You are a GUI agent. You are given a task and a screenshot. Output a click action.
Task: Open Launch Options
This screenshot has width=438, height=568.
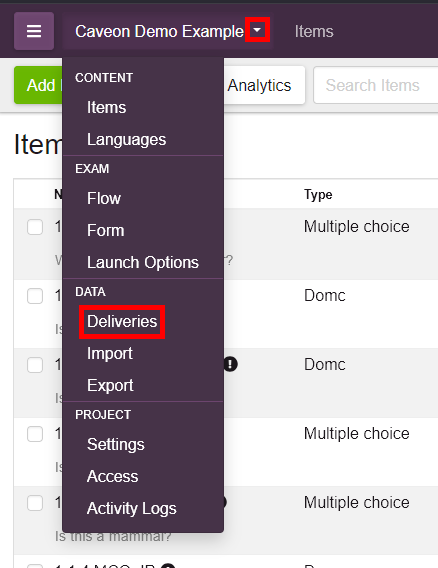[x=143, y=262]
